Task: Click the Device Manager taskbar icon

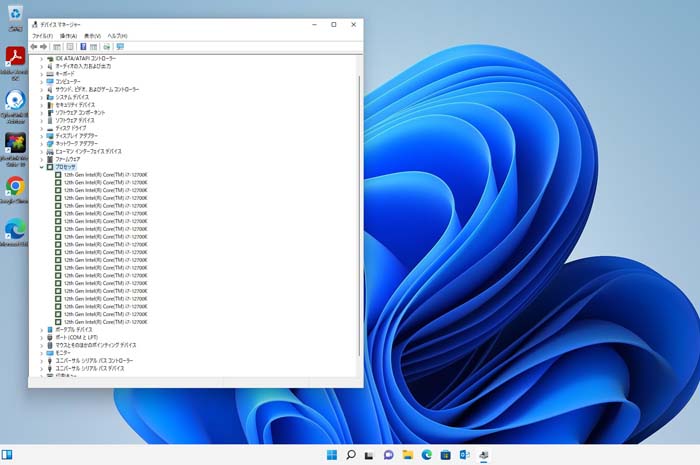Action: click(x=484, y=455)
